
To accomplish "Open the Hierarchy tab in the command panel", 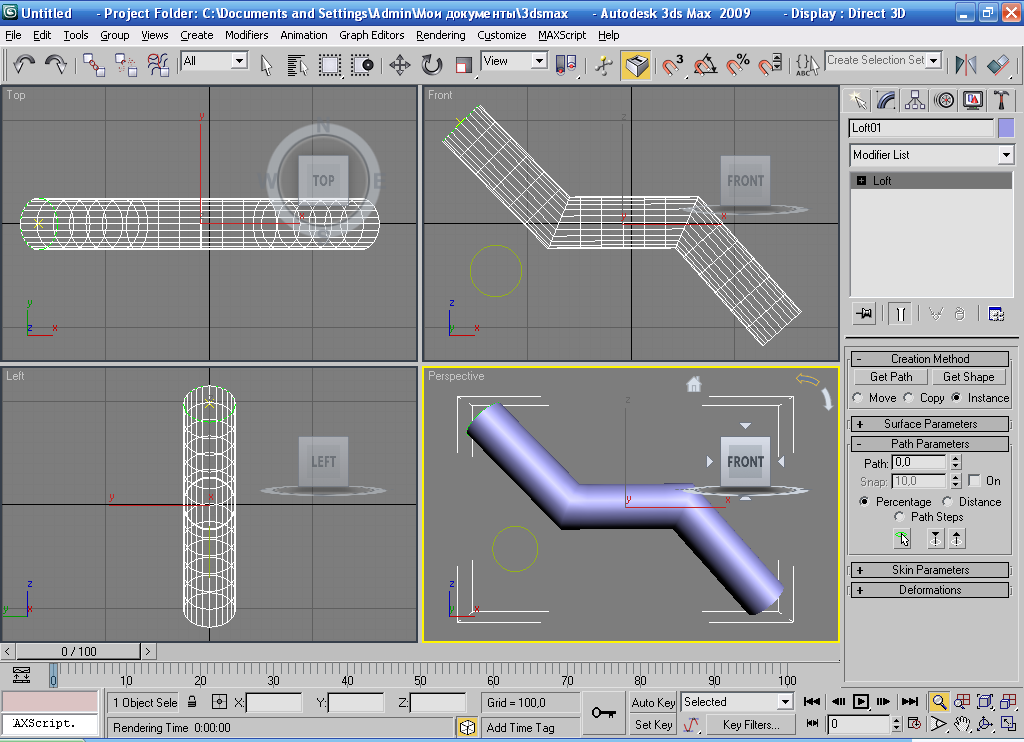I will coord(914,100).
